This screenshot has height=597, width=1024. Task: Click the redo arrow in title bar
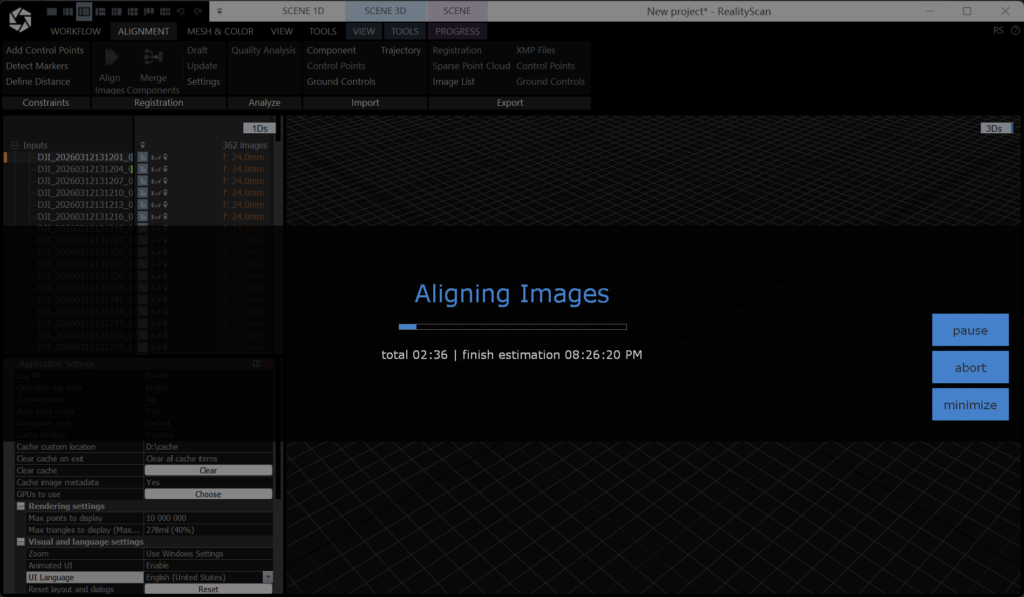196,11
